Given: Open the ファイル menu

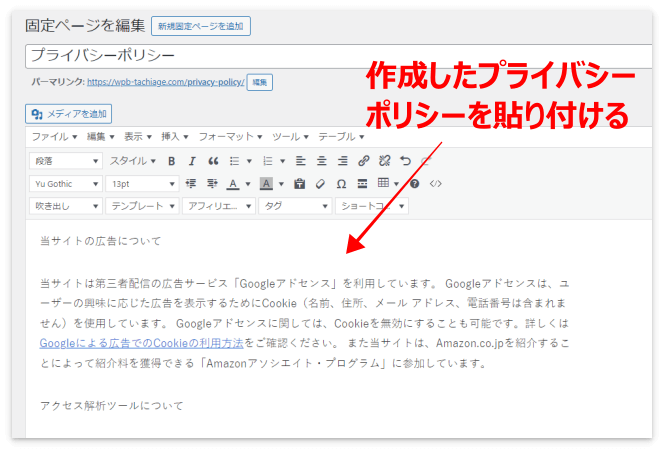Looking at the screenshot, I should 54,137.
